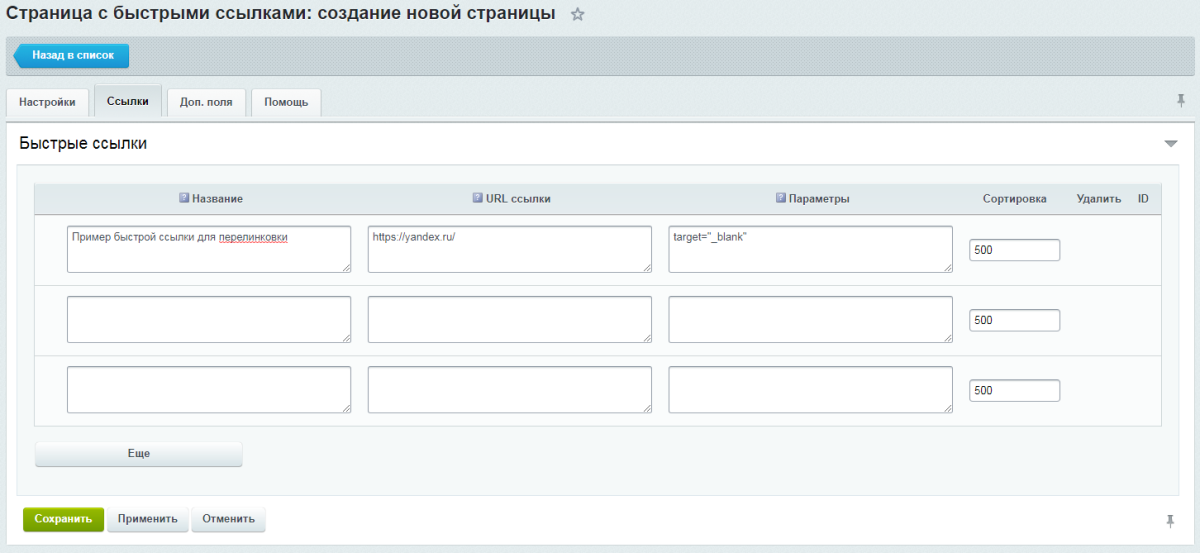Open the Помощь tab
1200x553 pixels.
[286, 102]
